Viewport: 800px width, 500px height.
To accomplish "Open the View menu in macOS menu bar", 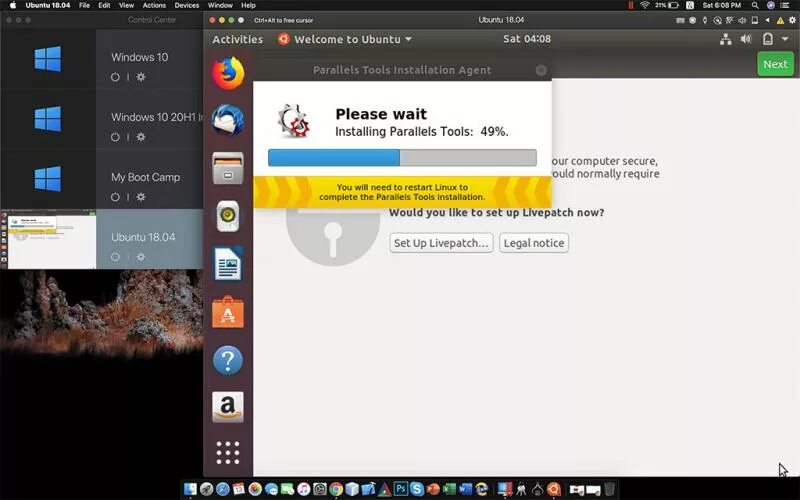I will pos(126,5).
